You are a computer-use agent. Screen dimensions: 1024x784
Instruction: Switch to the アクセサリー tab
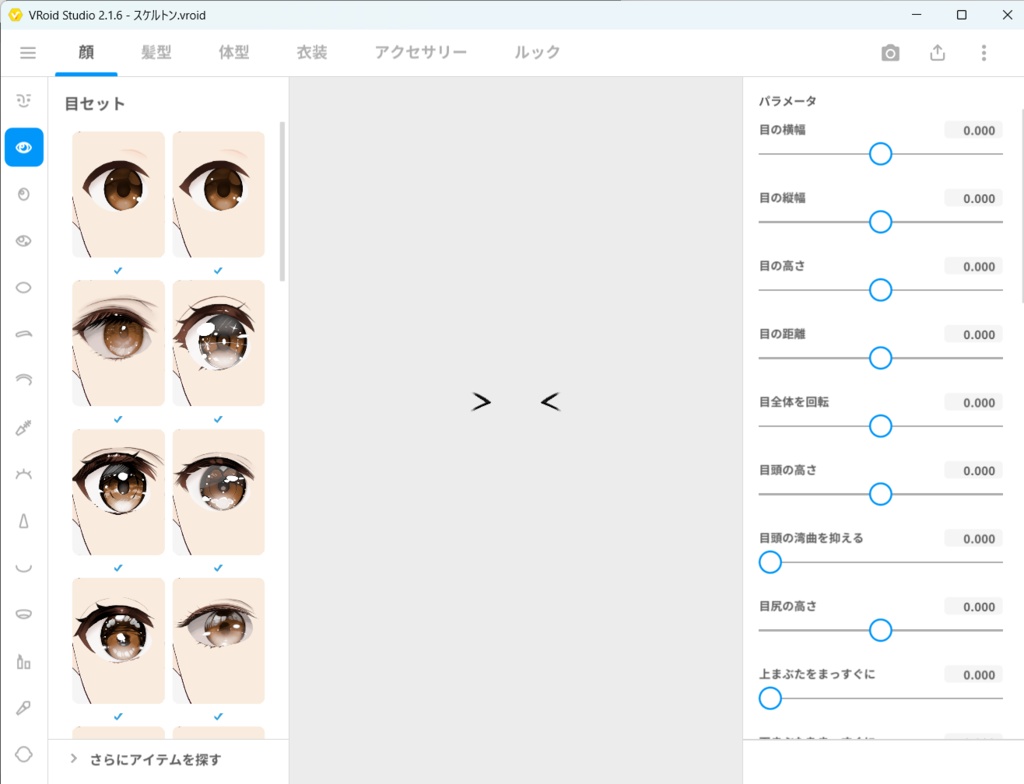421,52
